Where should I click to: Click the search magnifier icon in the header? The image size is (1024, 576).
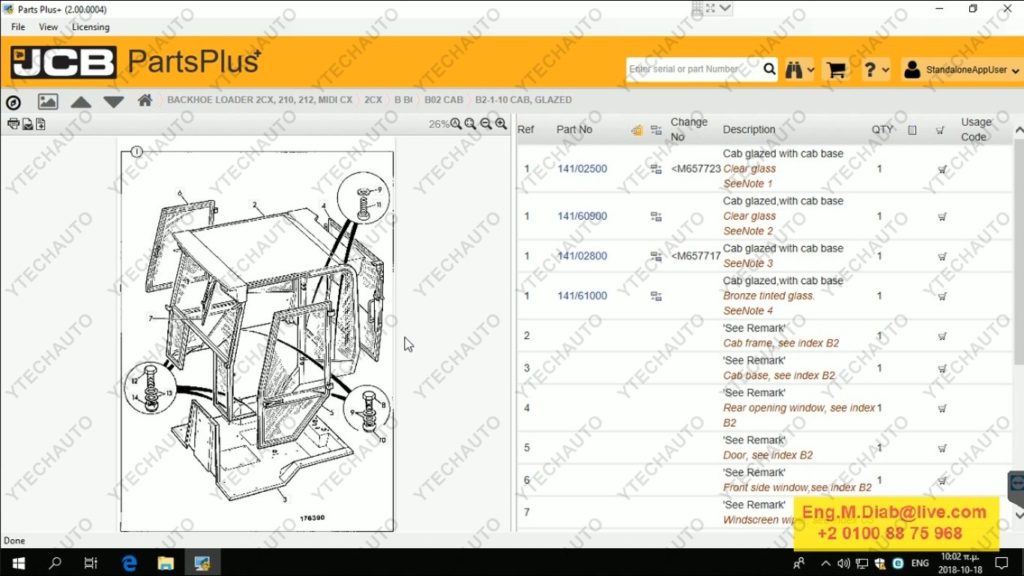tap(769, 69)
